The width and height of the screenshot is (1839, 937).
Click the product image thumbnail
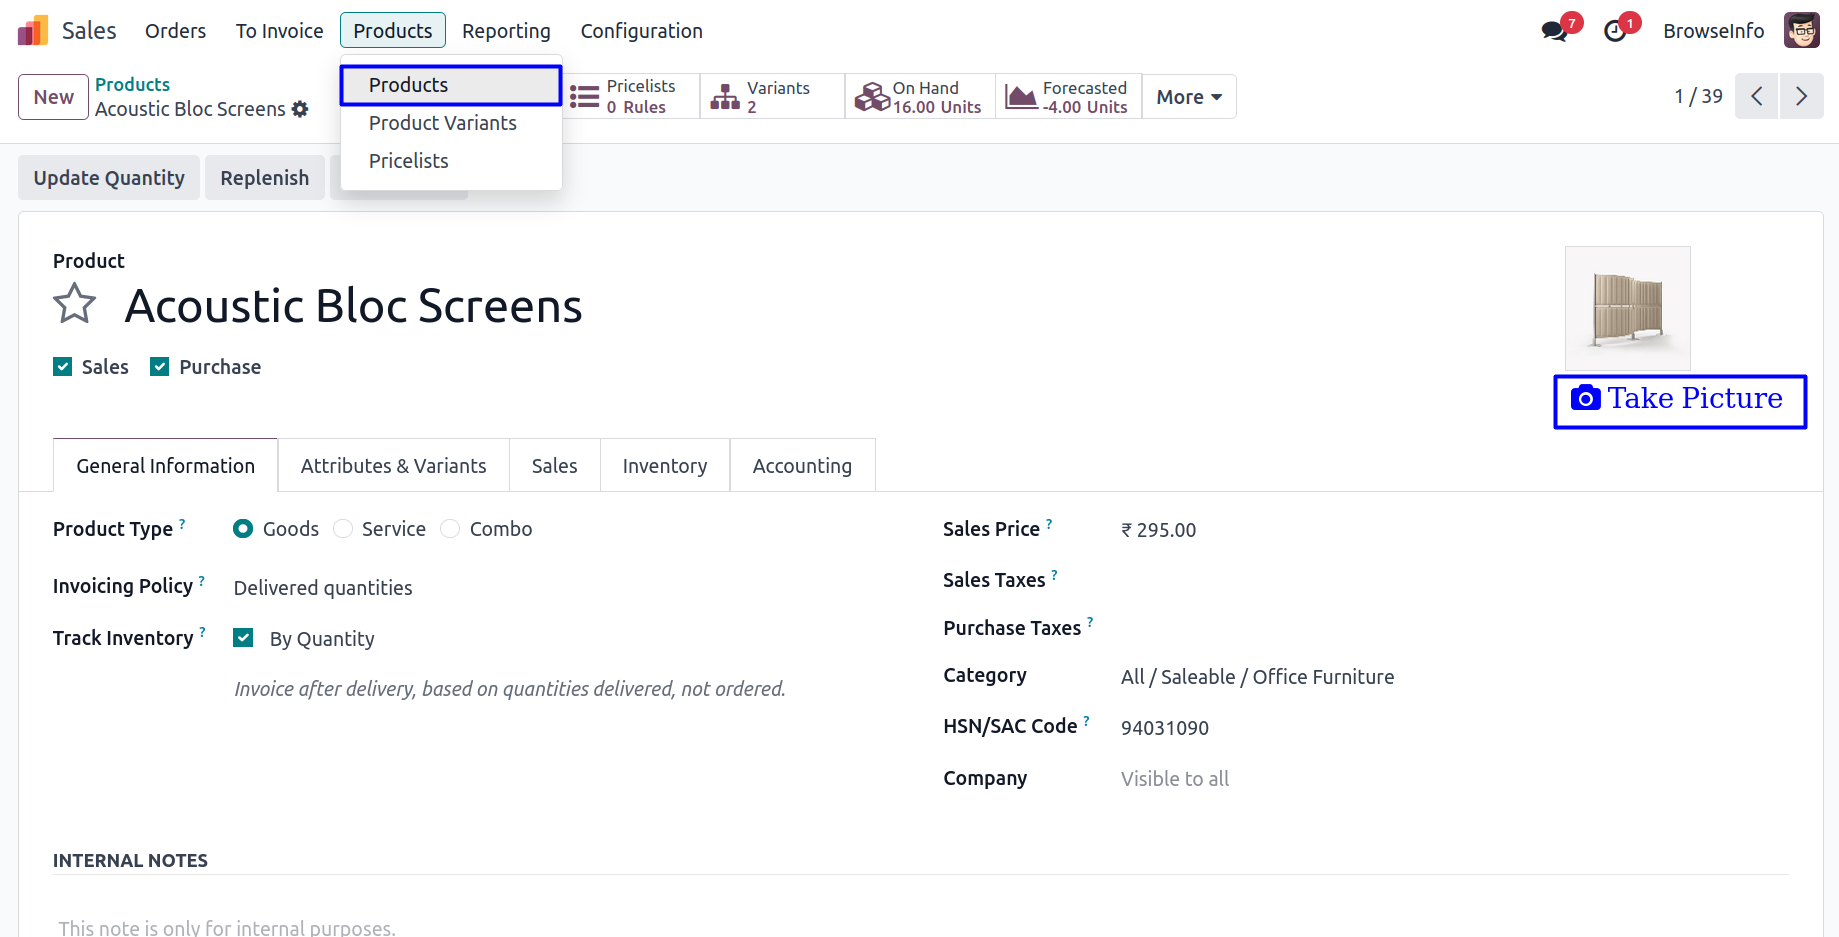[1627, 308]
